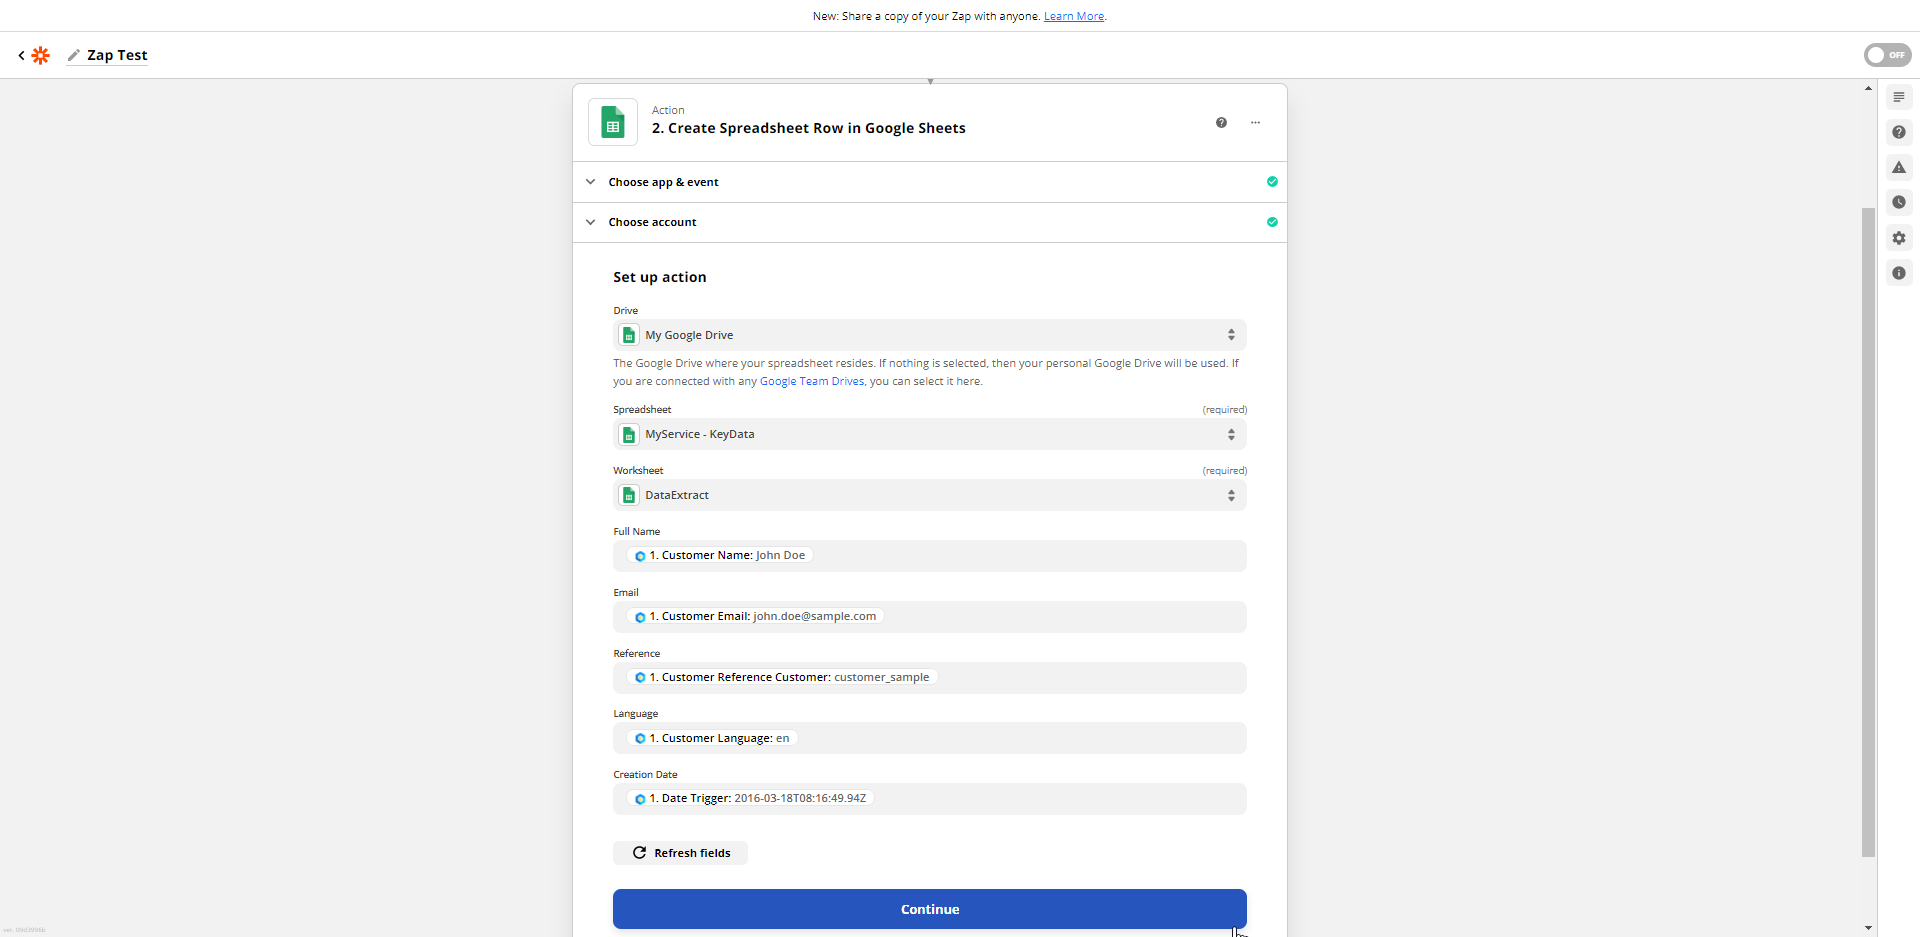Viewport: 1920px width, 937px height.
Task: Open the outline notes sidebar icon
Action: click(x=1898, y=97)
